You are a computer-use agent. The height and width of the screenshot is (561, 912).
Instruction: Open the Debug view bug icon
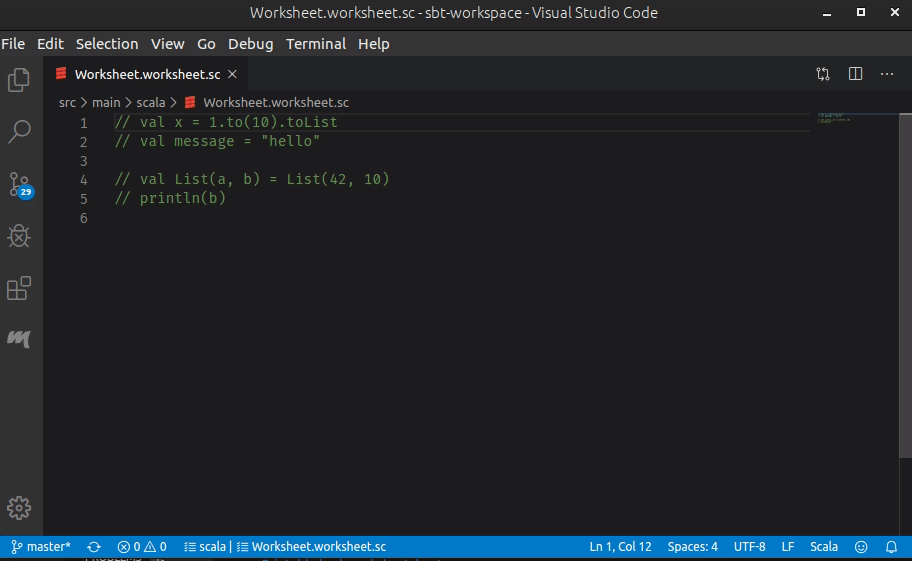coord(19,236)
